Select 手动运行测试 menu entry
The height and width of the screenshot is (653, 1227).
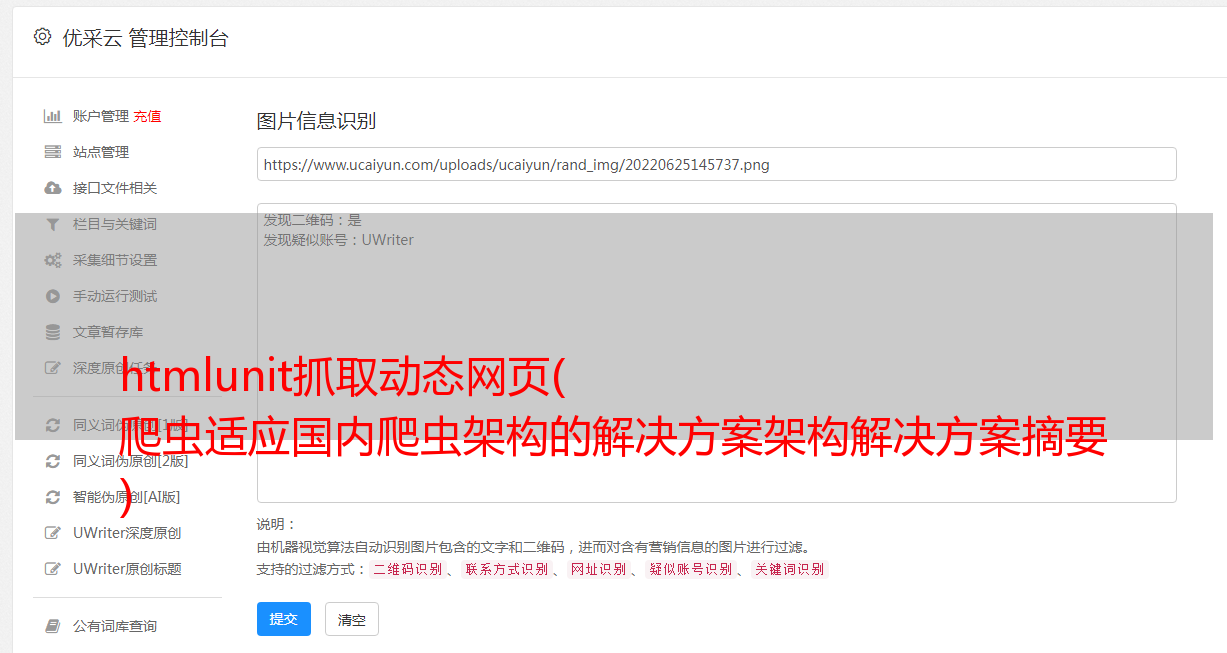click(x=115, y=296)
